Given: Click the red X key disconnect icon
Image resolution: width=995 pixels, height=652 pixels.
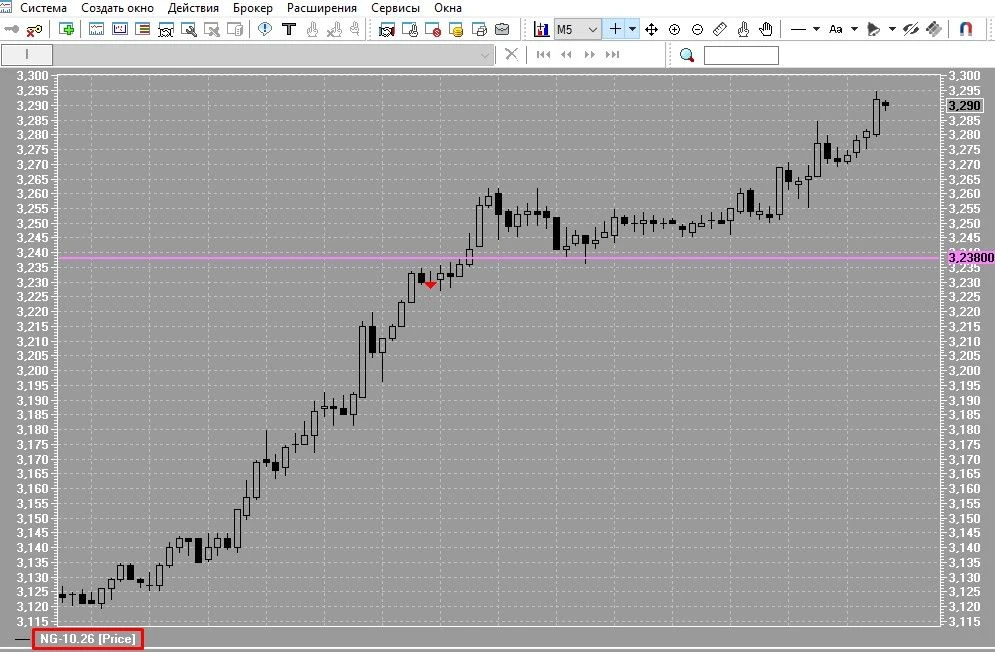Looking at the screenshot, I should tap(35, 29).
